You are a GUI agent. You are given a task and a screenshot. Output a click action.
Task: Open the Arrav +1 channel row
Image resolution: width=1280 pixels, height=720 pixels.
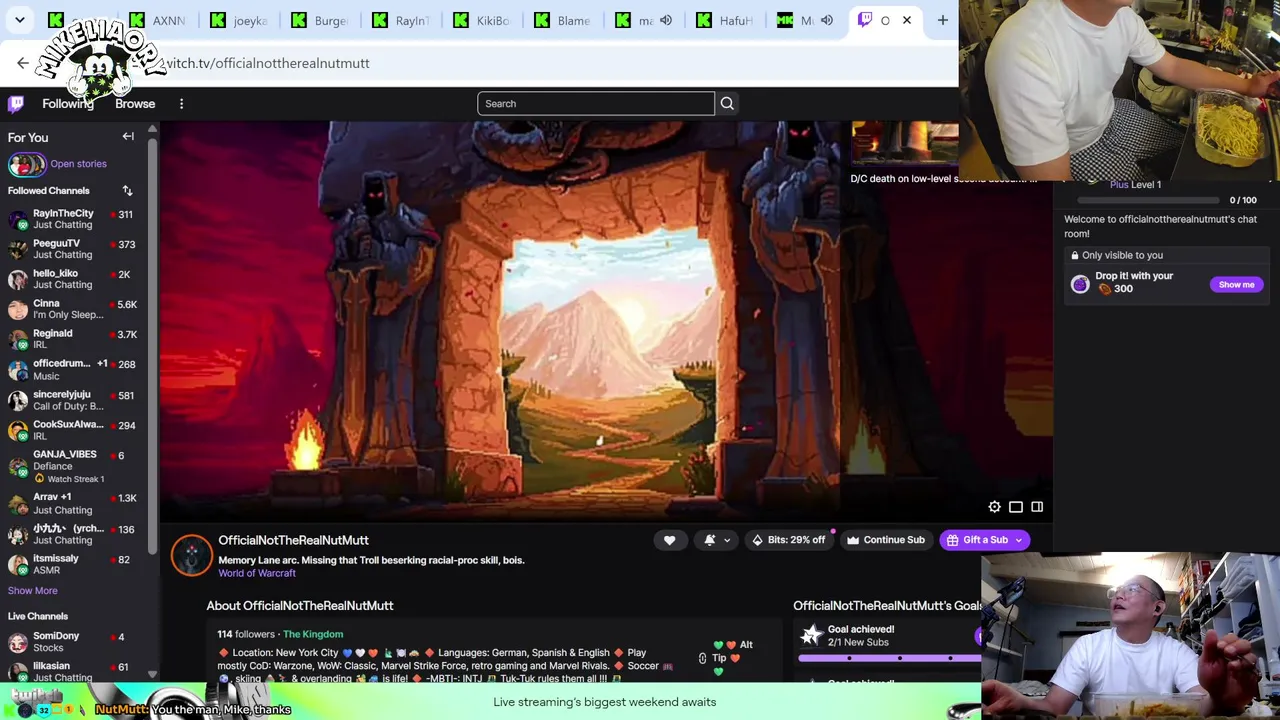tap(76, 504)
